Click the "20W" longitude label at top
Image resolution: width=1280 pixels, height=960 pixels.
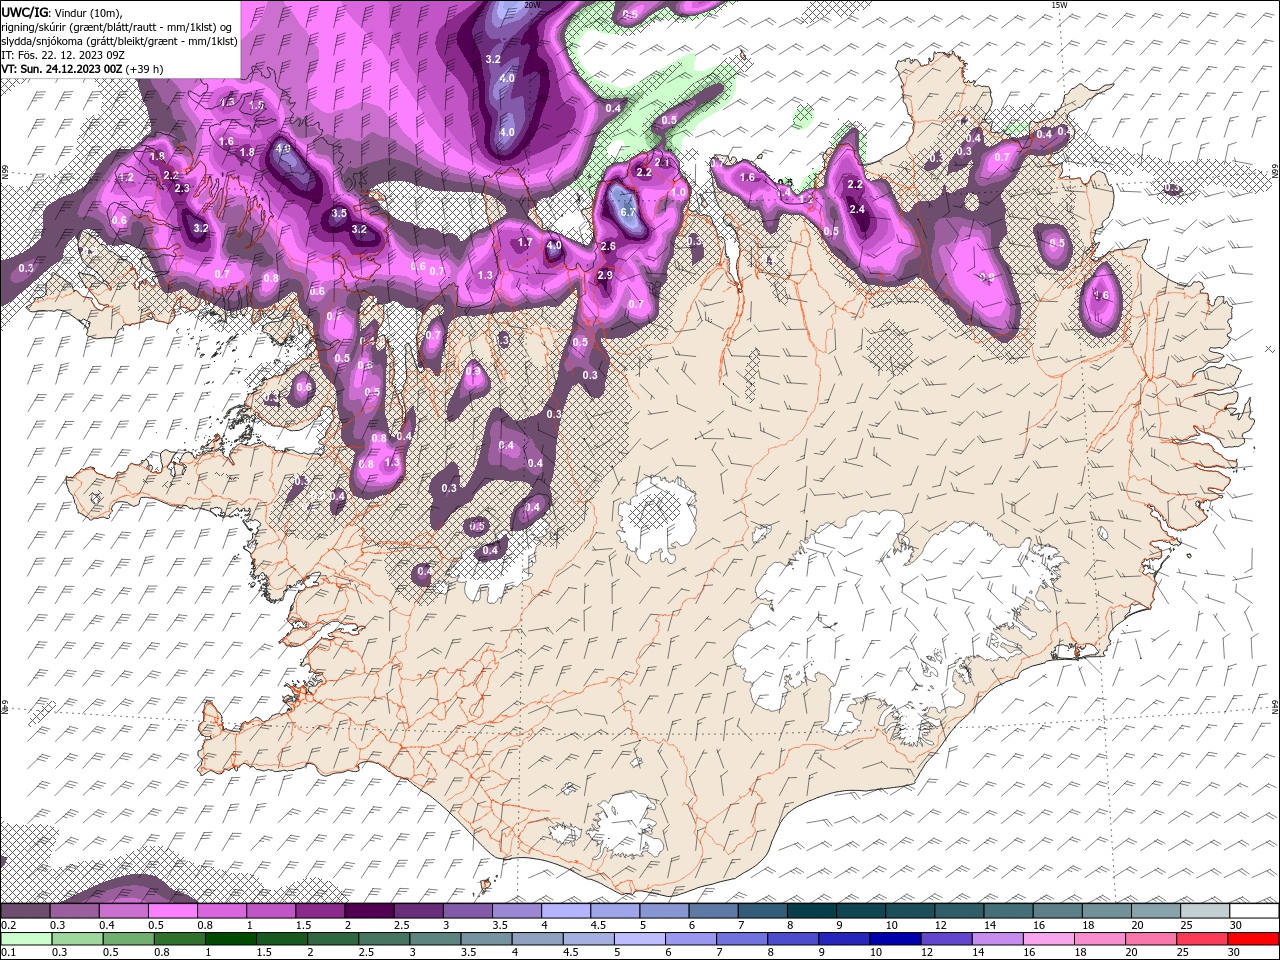pos(532,5)
